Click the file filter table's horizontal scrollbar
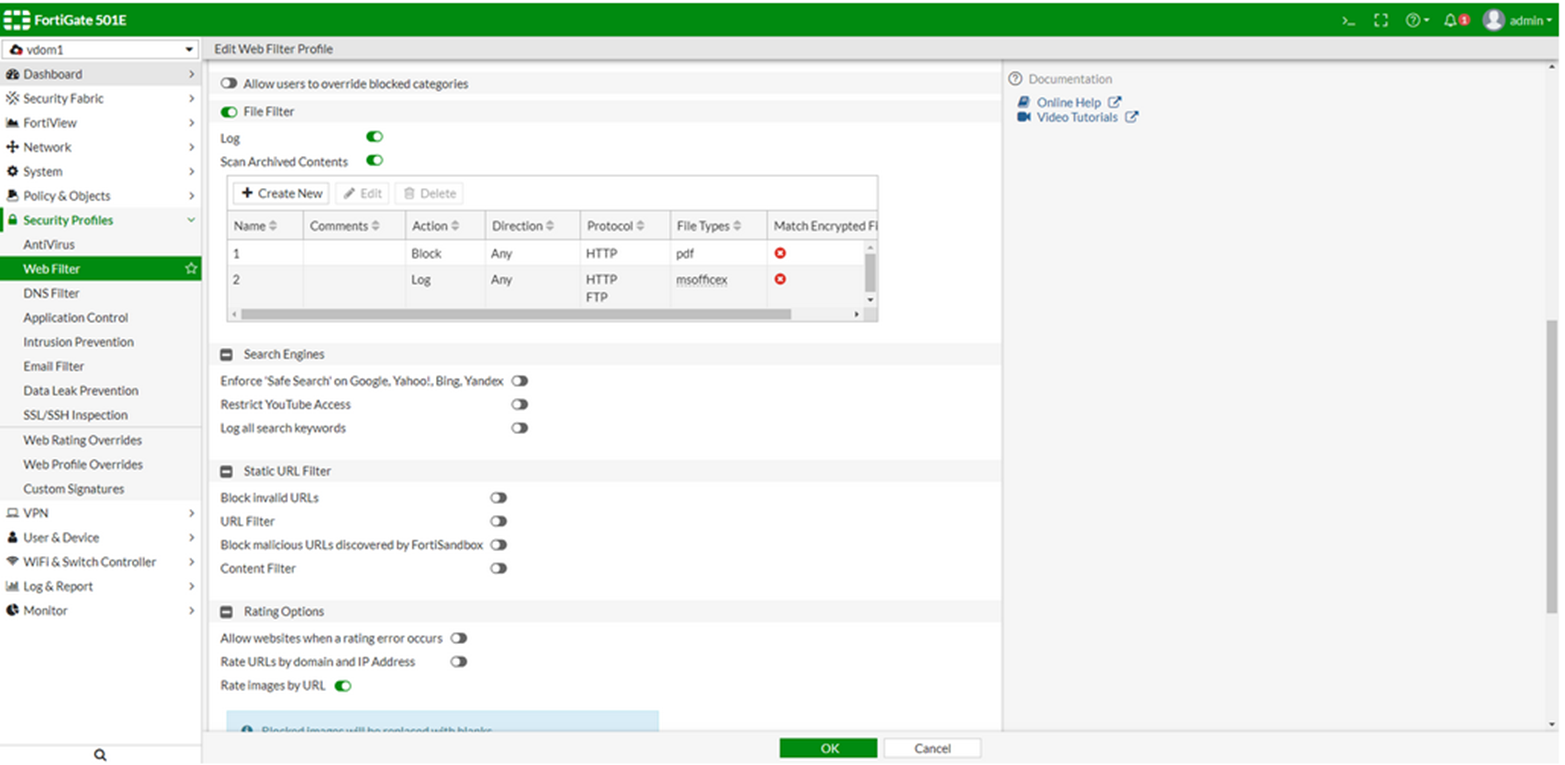 click(515, 314)
